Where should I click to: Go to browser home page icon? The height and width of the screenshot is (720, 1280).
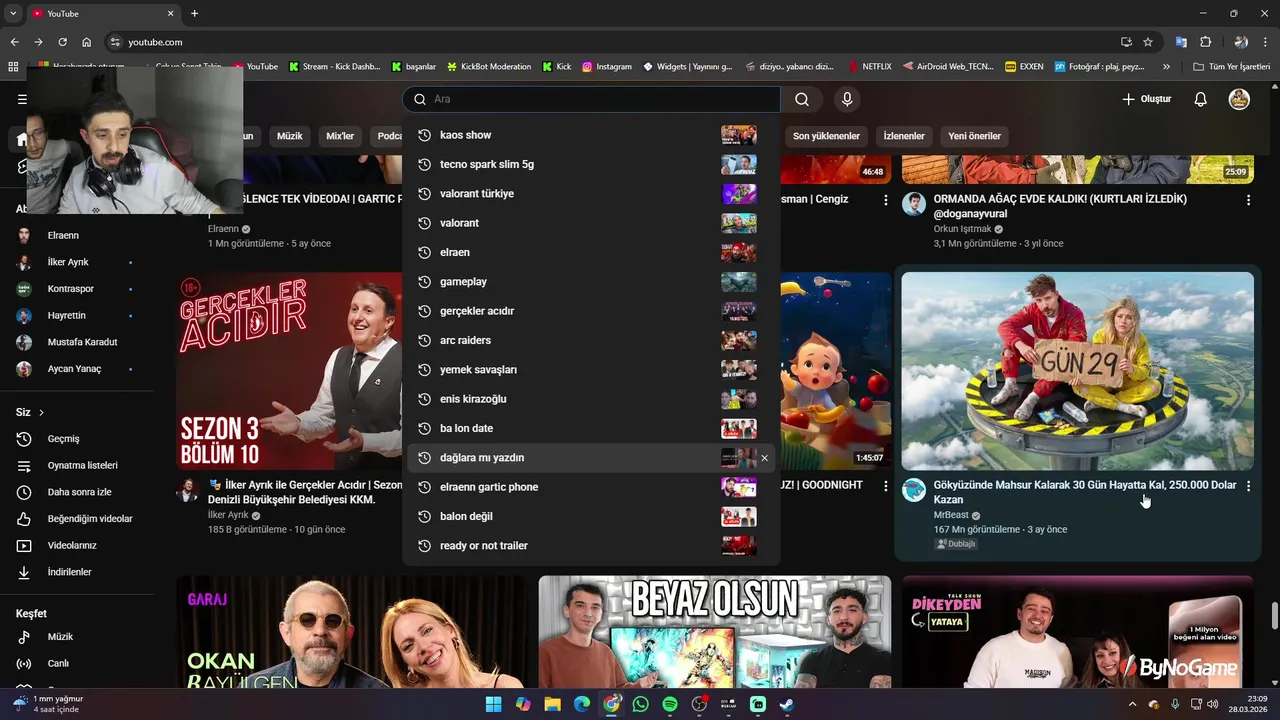pyautogui.click(x=87, y=42)
